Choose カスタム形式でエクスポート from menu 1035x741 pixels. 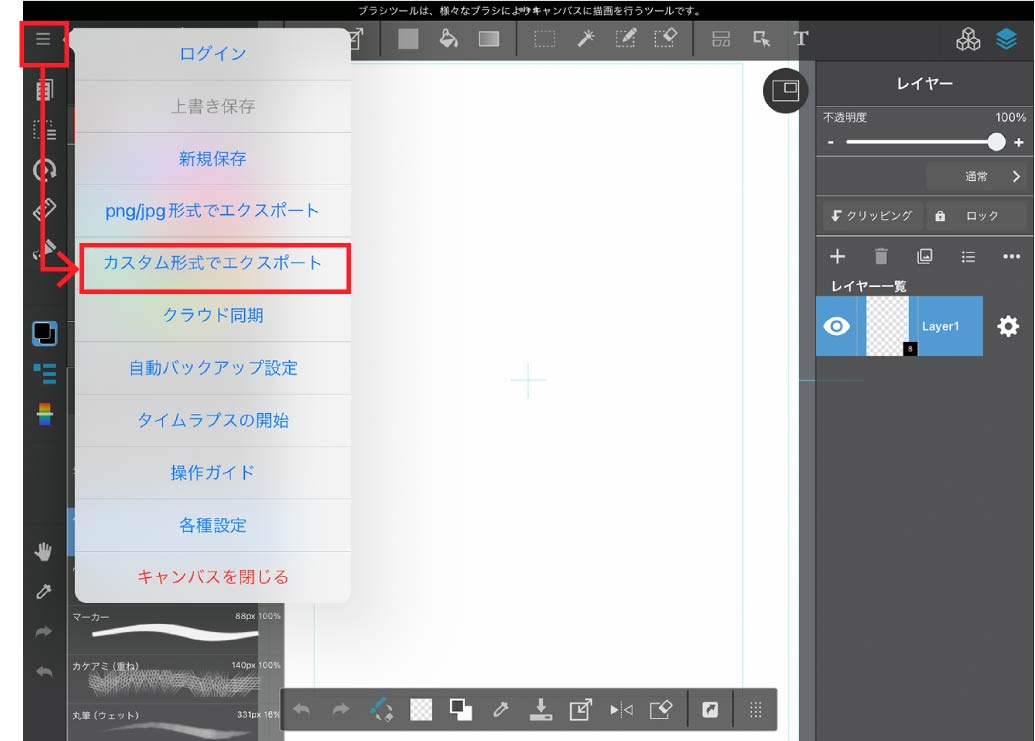point(213,263)
